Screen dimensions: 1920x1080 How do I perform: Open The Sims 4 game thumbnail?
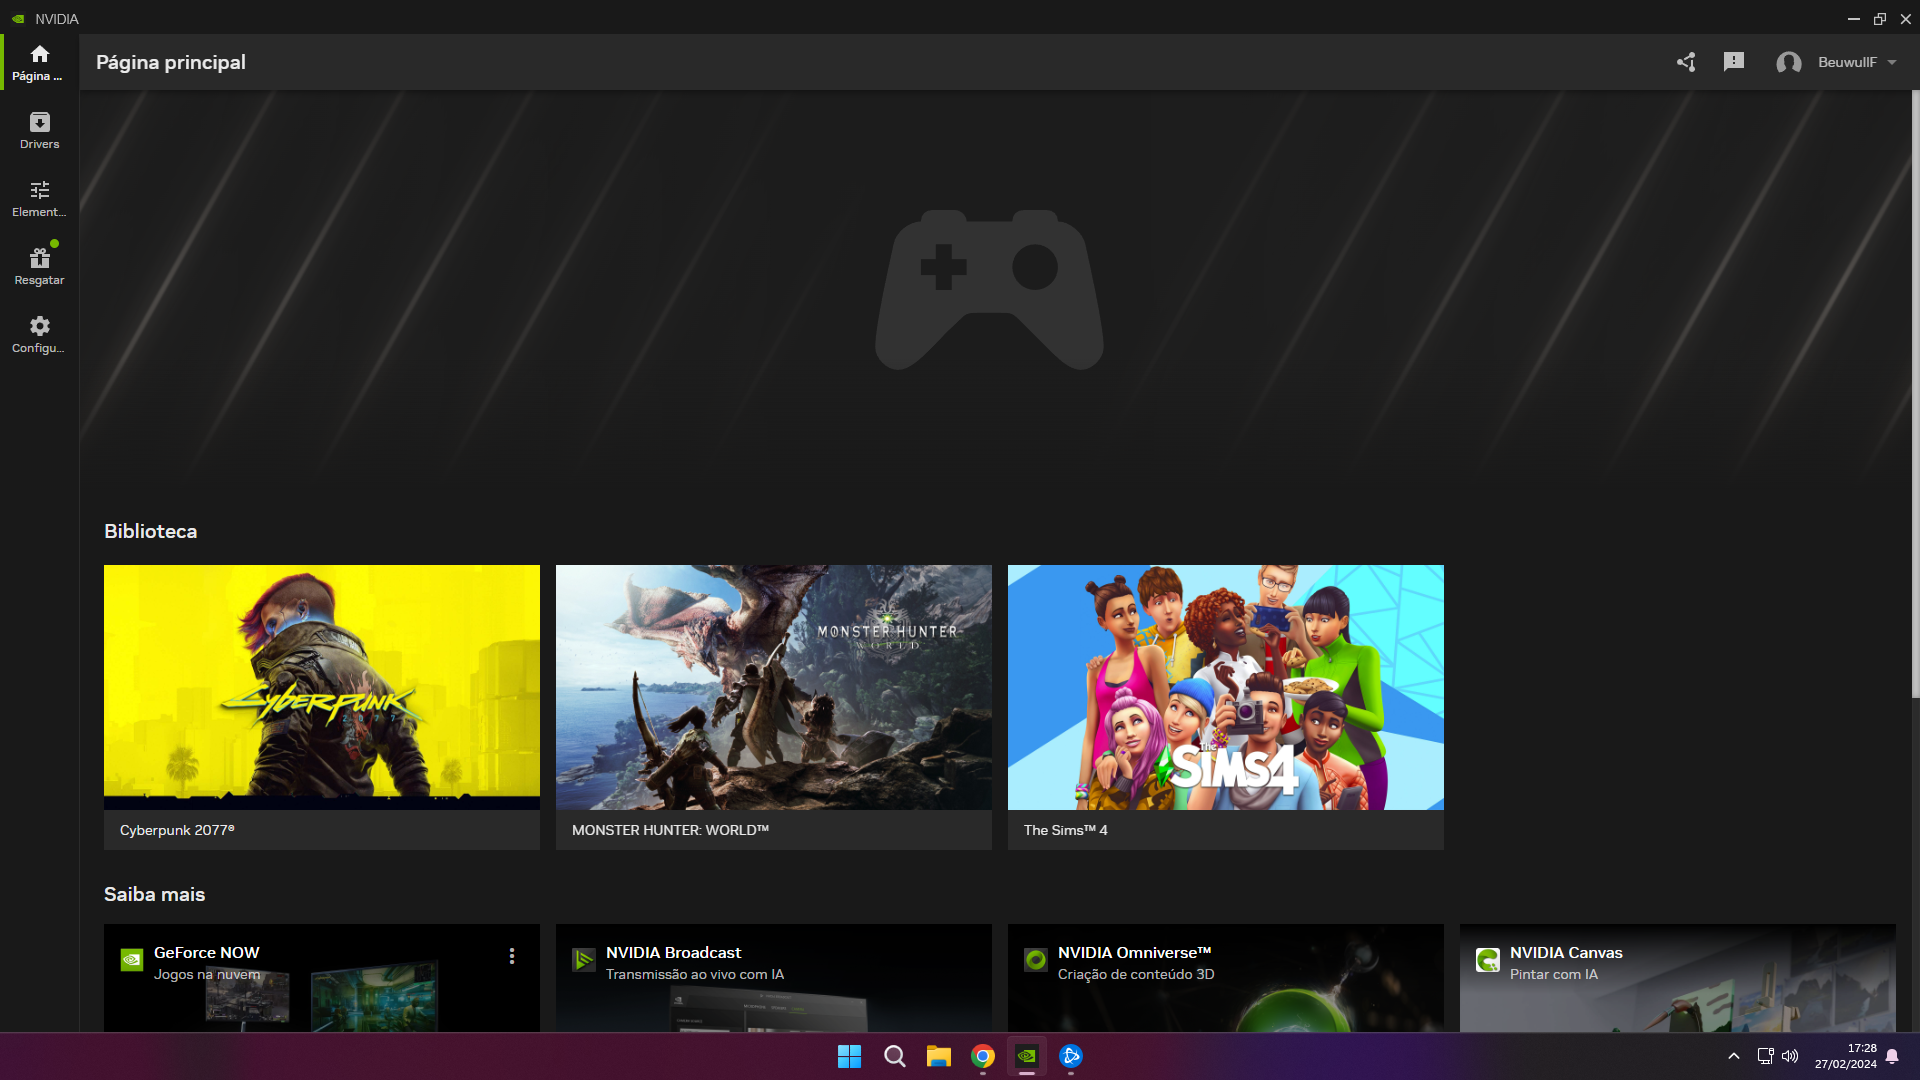coord(1226,687)
